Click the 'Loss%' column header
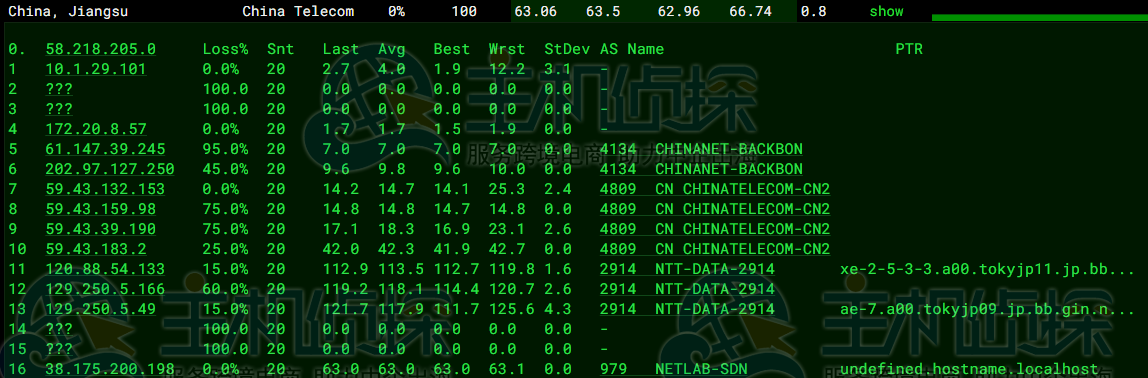Screen dimensions: 1148x378 226,49
